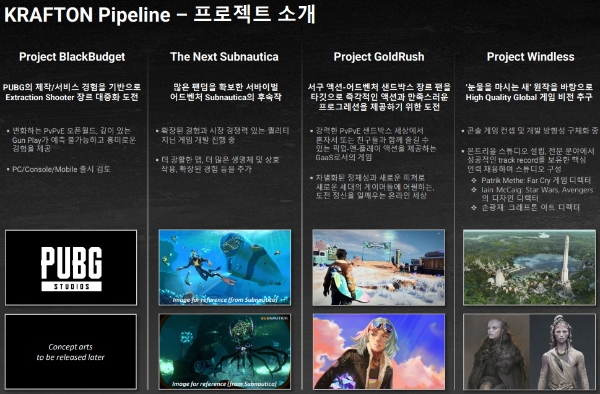
Task: Click the 'Project BlackBudget' heading
Action: tap(72, 57)
